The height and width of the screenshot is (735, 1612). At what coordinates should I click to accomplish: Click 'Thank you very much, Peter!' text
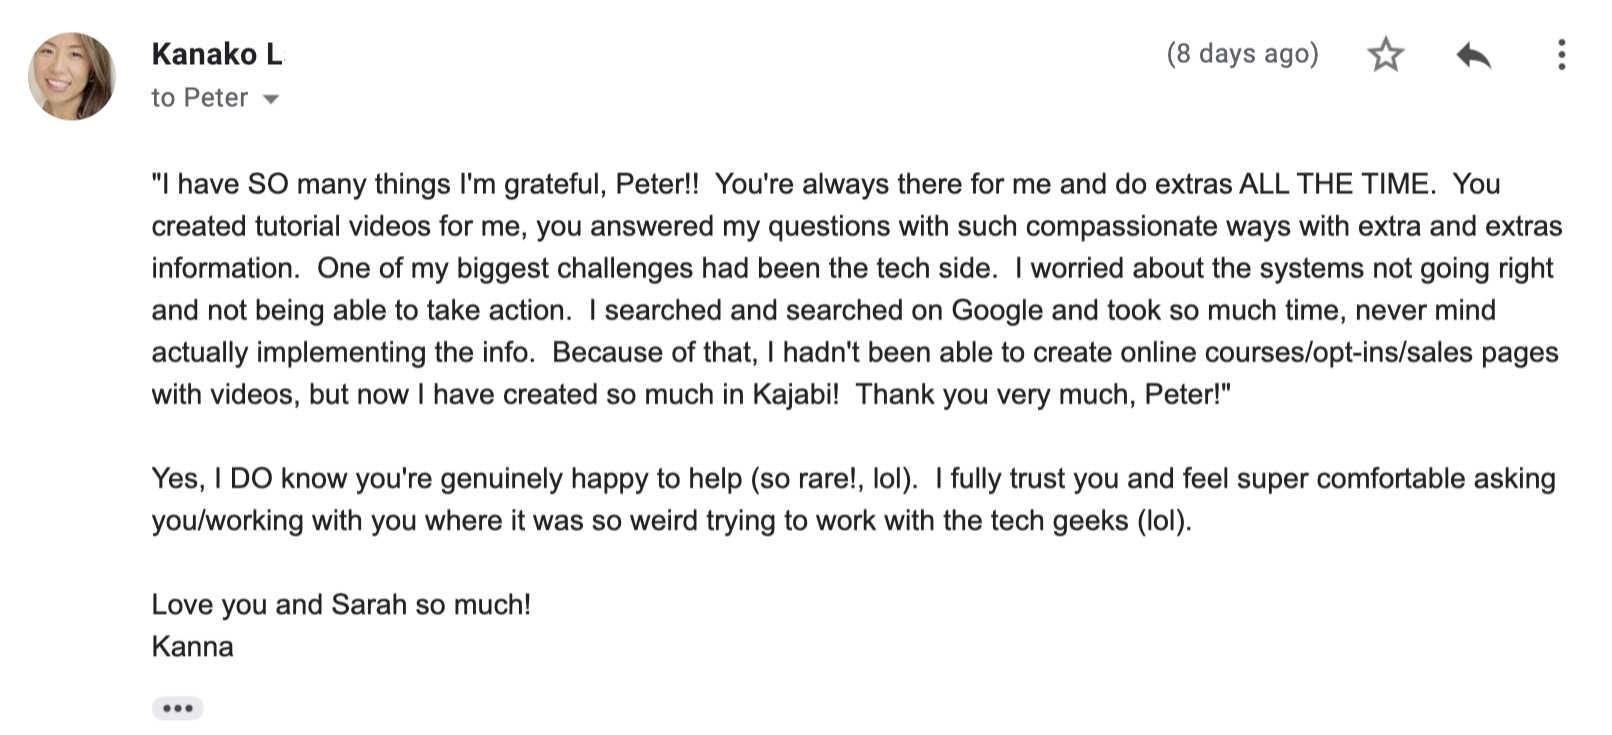click(1040, 394)
